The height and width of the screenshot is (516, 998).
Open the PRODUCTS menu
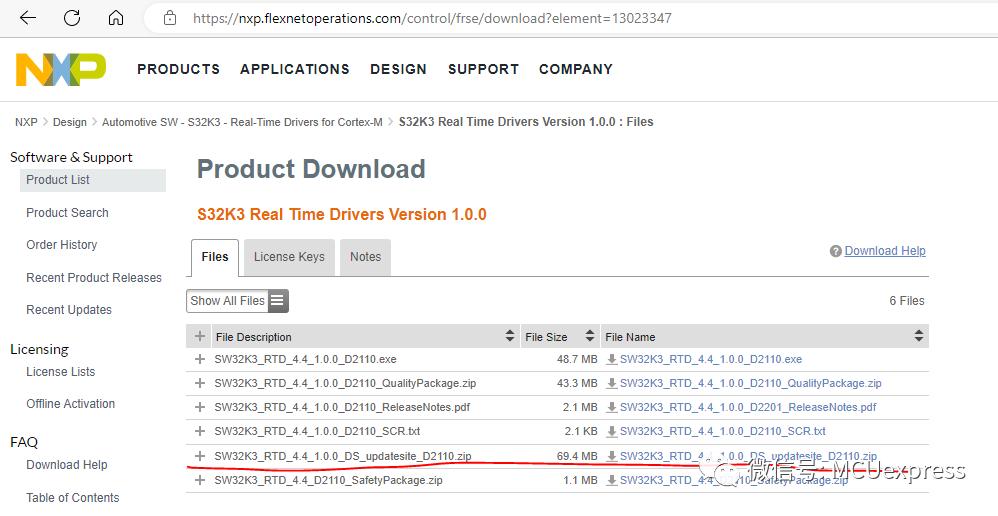(x=178, y=69)
